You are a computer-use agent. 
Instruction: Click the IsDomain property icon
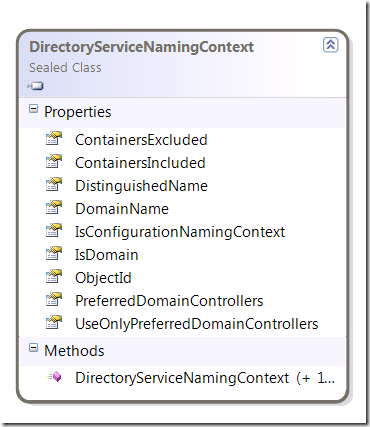point(54,253)
